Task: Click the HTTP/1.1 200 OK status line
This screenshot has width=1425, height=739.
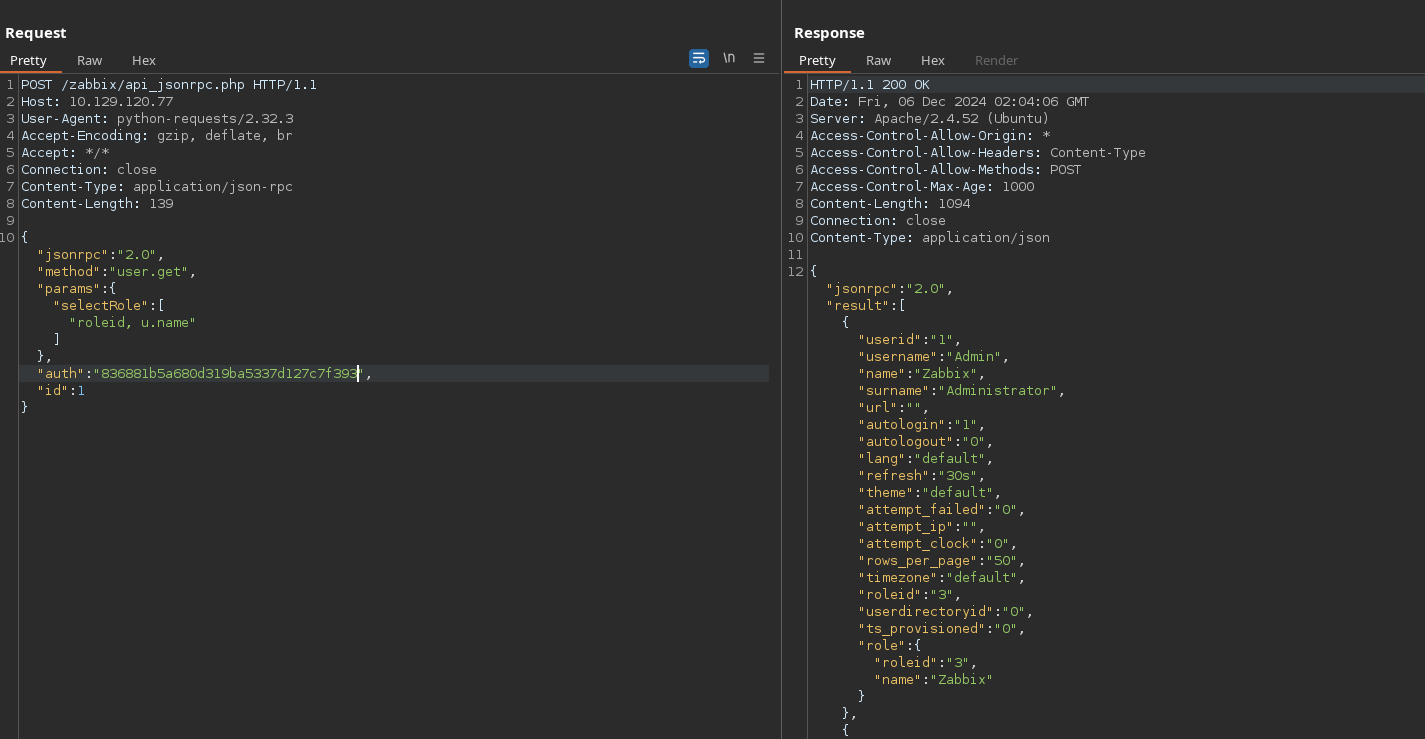Action: pyautogui.click(x=870, y=84)
